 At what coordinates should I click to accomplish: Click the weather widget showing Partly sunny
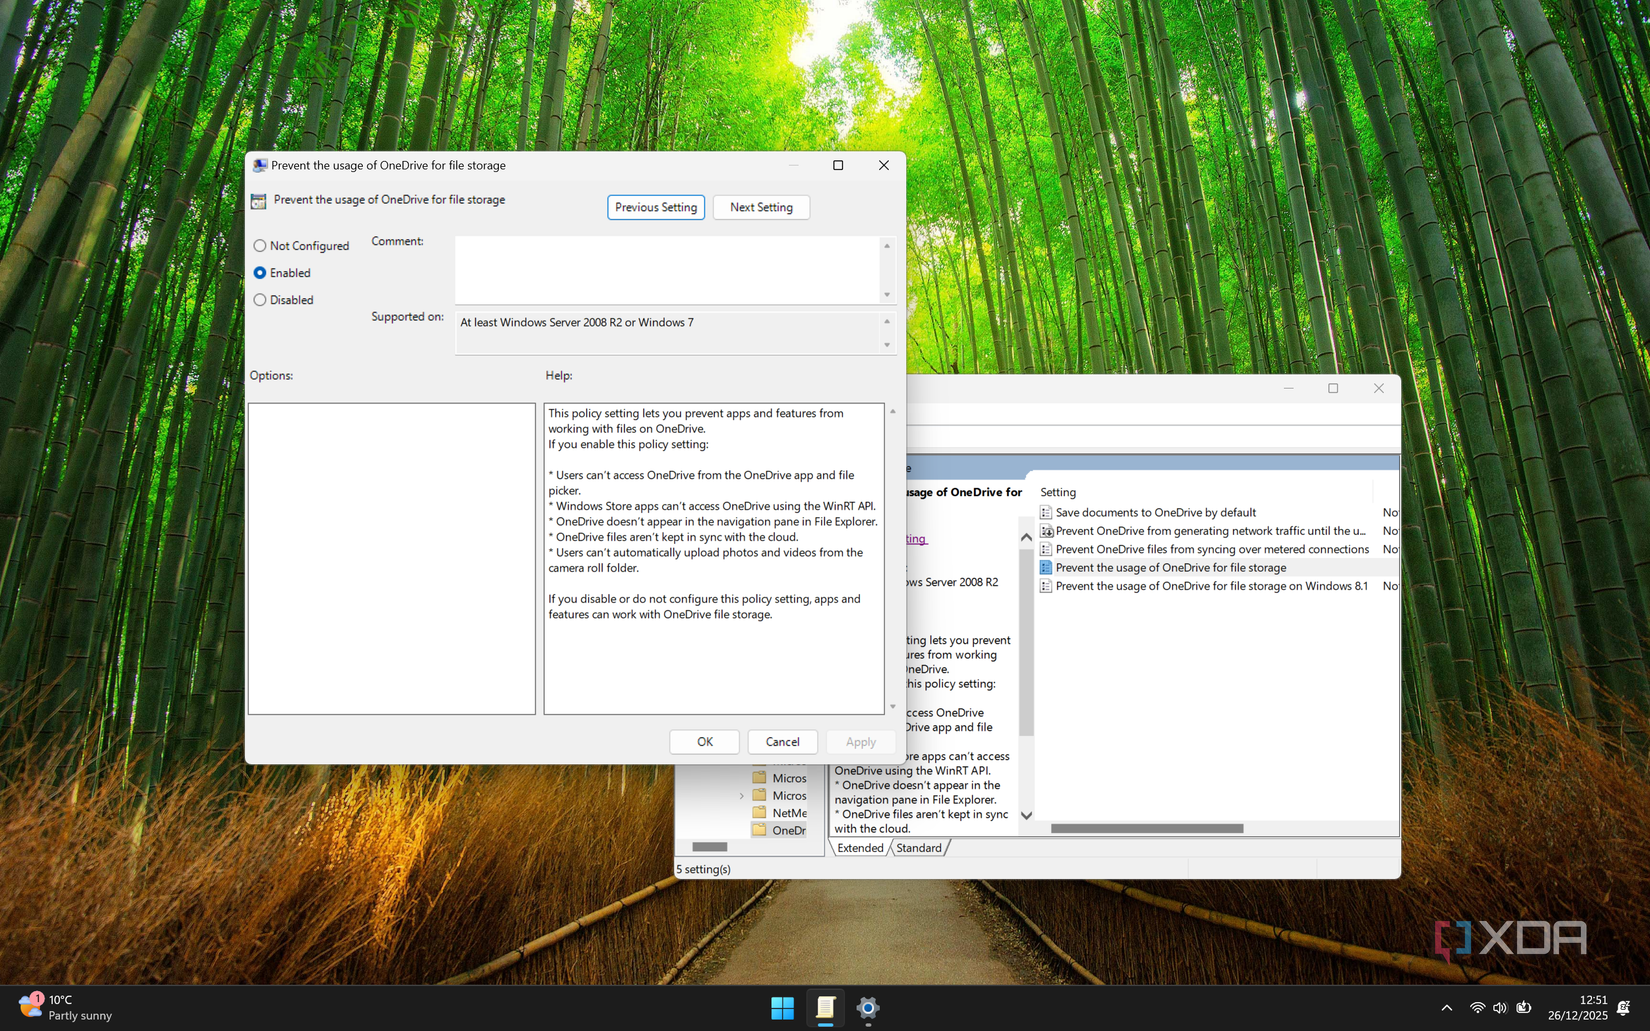[65, 1007]
